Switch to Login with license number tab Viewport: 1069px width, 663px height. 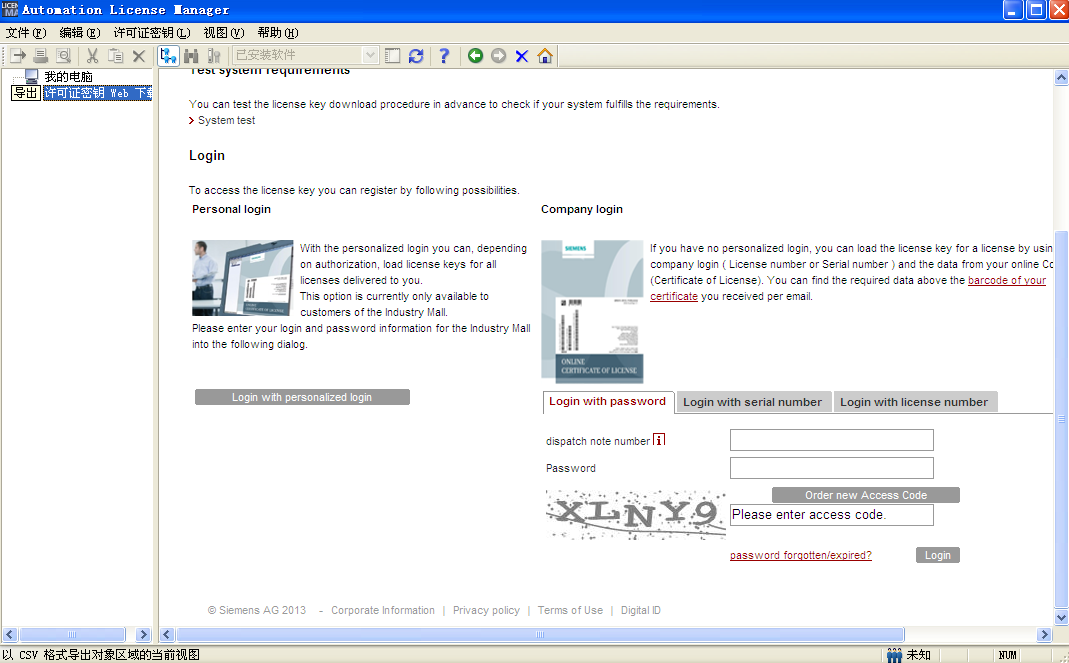click(x=914, y=402)
